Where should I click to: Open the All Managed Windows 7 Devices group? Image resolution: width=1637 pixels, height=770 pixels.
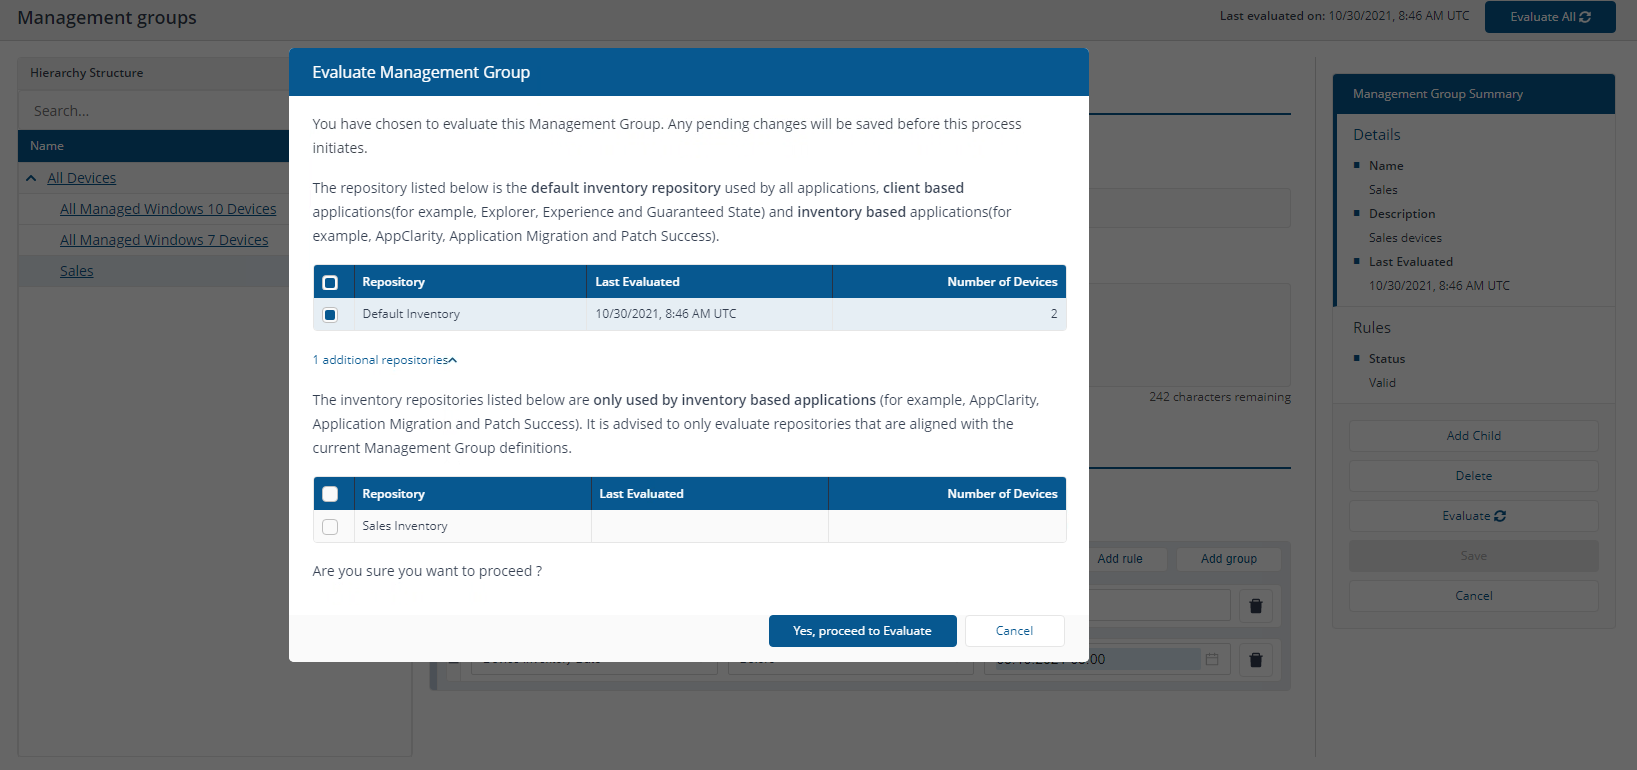[164, 240]
